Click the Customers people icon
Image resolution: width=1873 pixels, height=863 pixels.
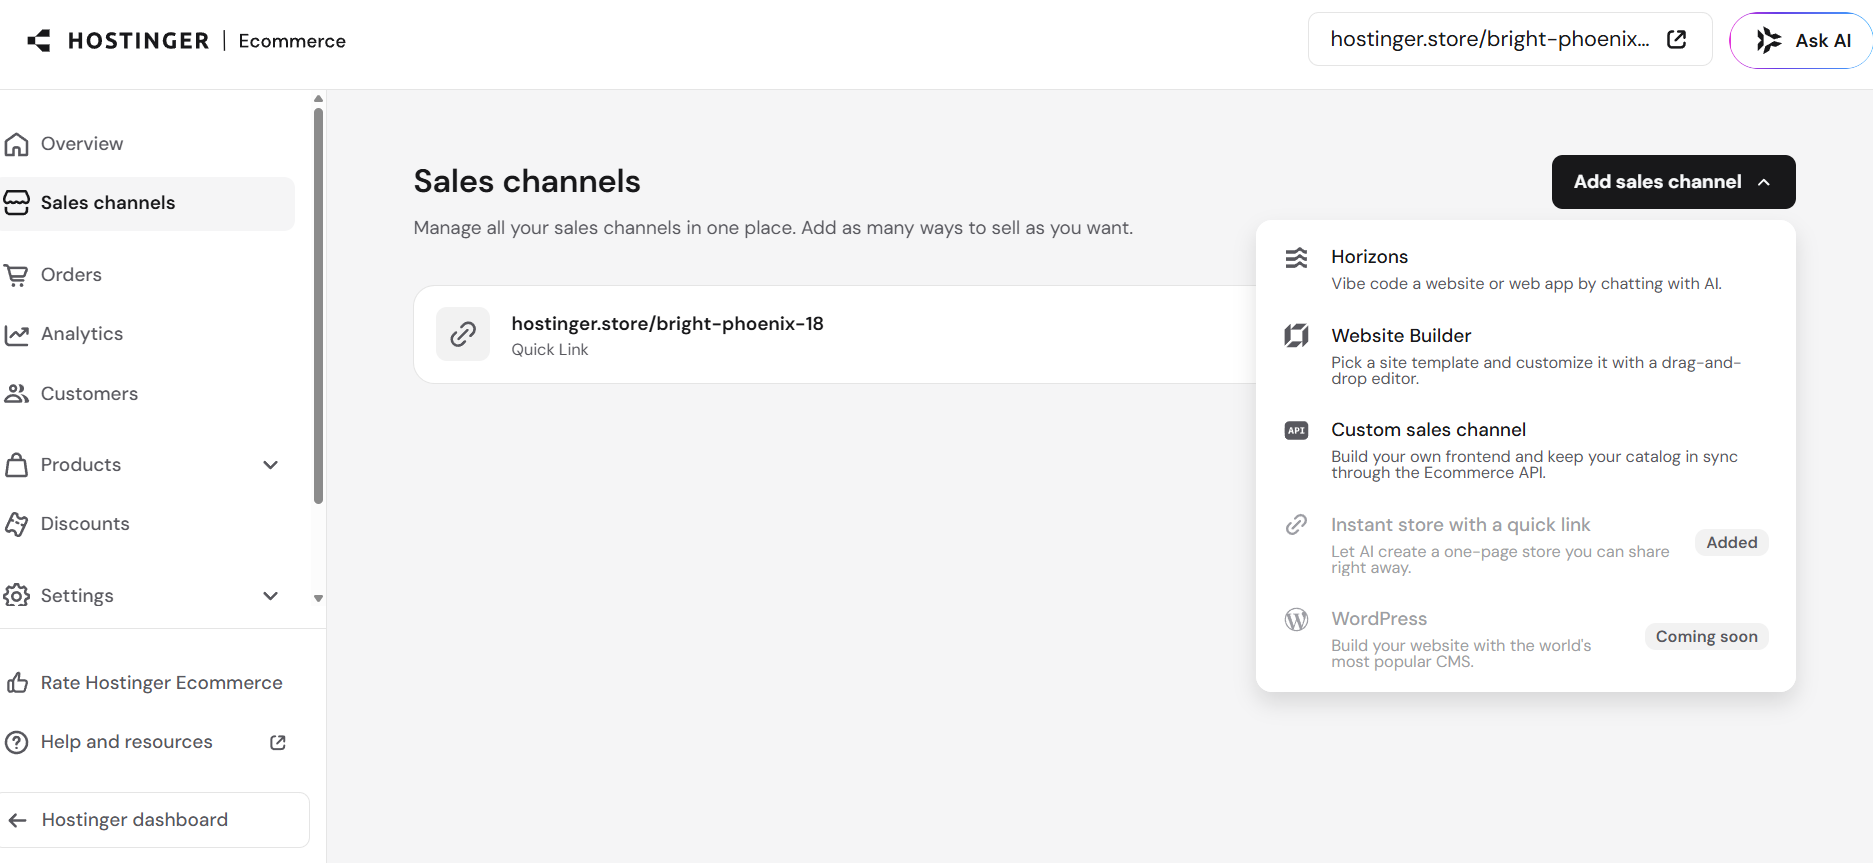pyautogui.click(x=16, y=394)
